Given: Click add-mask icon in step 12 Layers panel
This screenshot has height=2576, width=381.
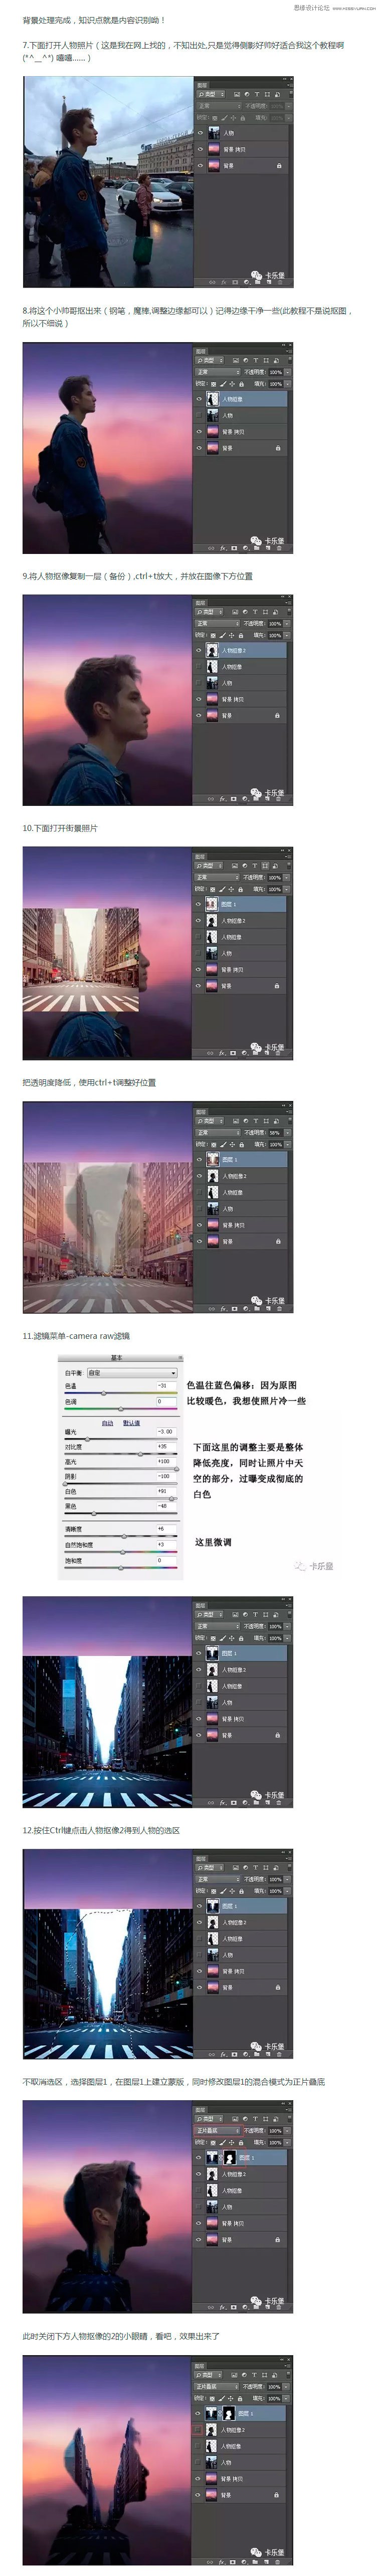Looking at the screenshot, I should click(234, 2054).
